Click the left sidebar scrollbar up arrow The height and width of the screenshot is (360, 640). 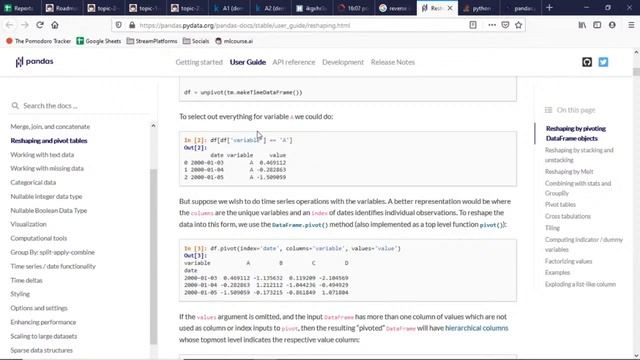pos(153,126)
